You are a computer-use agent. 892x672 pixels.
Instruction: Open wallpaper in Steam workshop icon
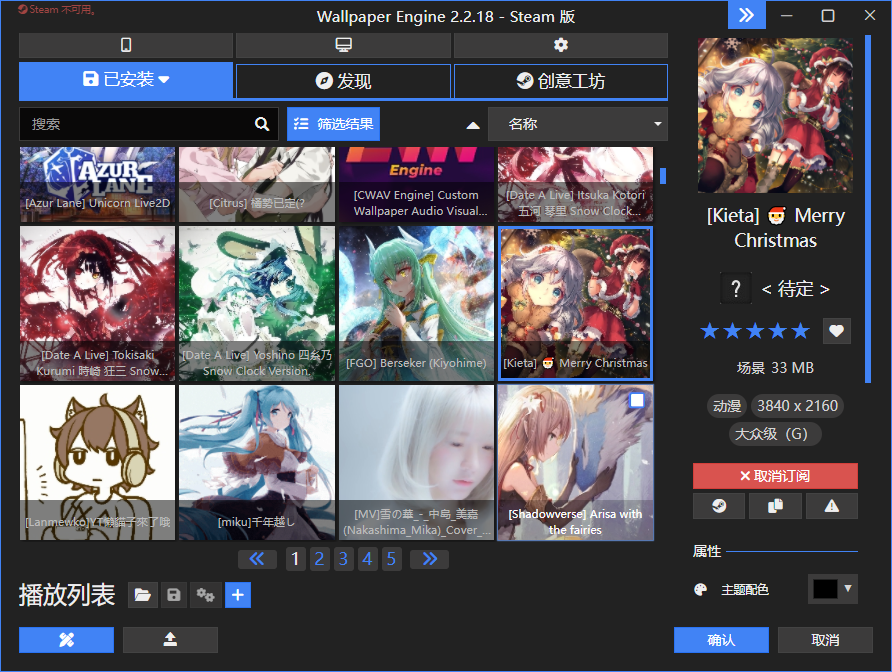719,506
